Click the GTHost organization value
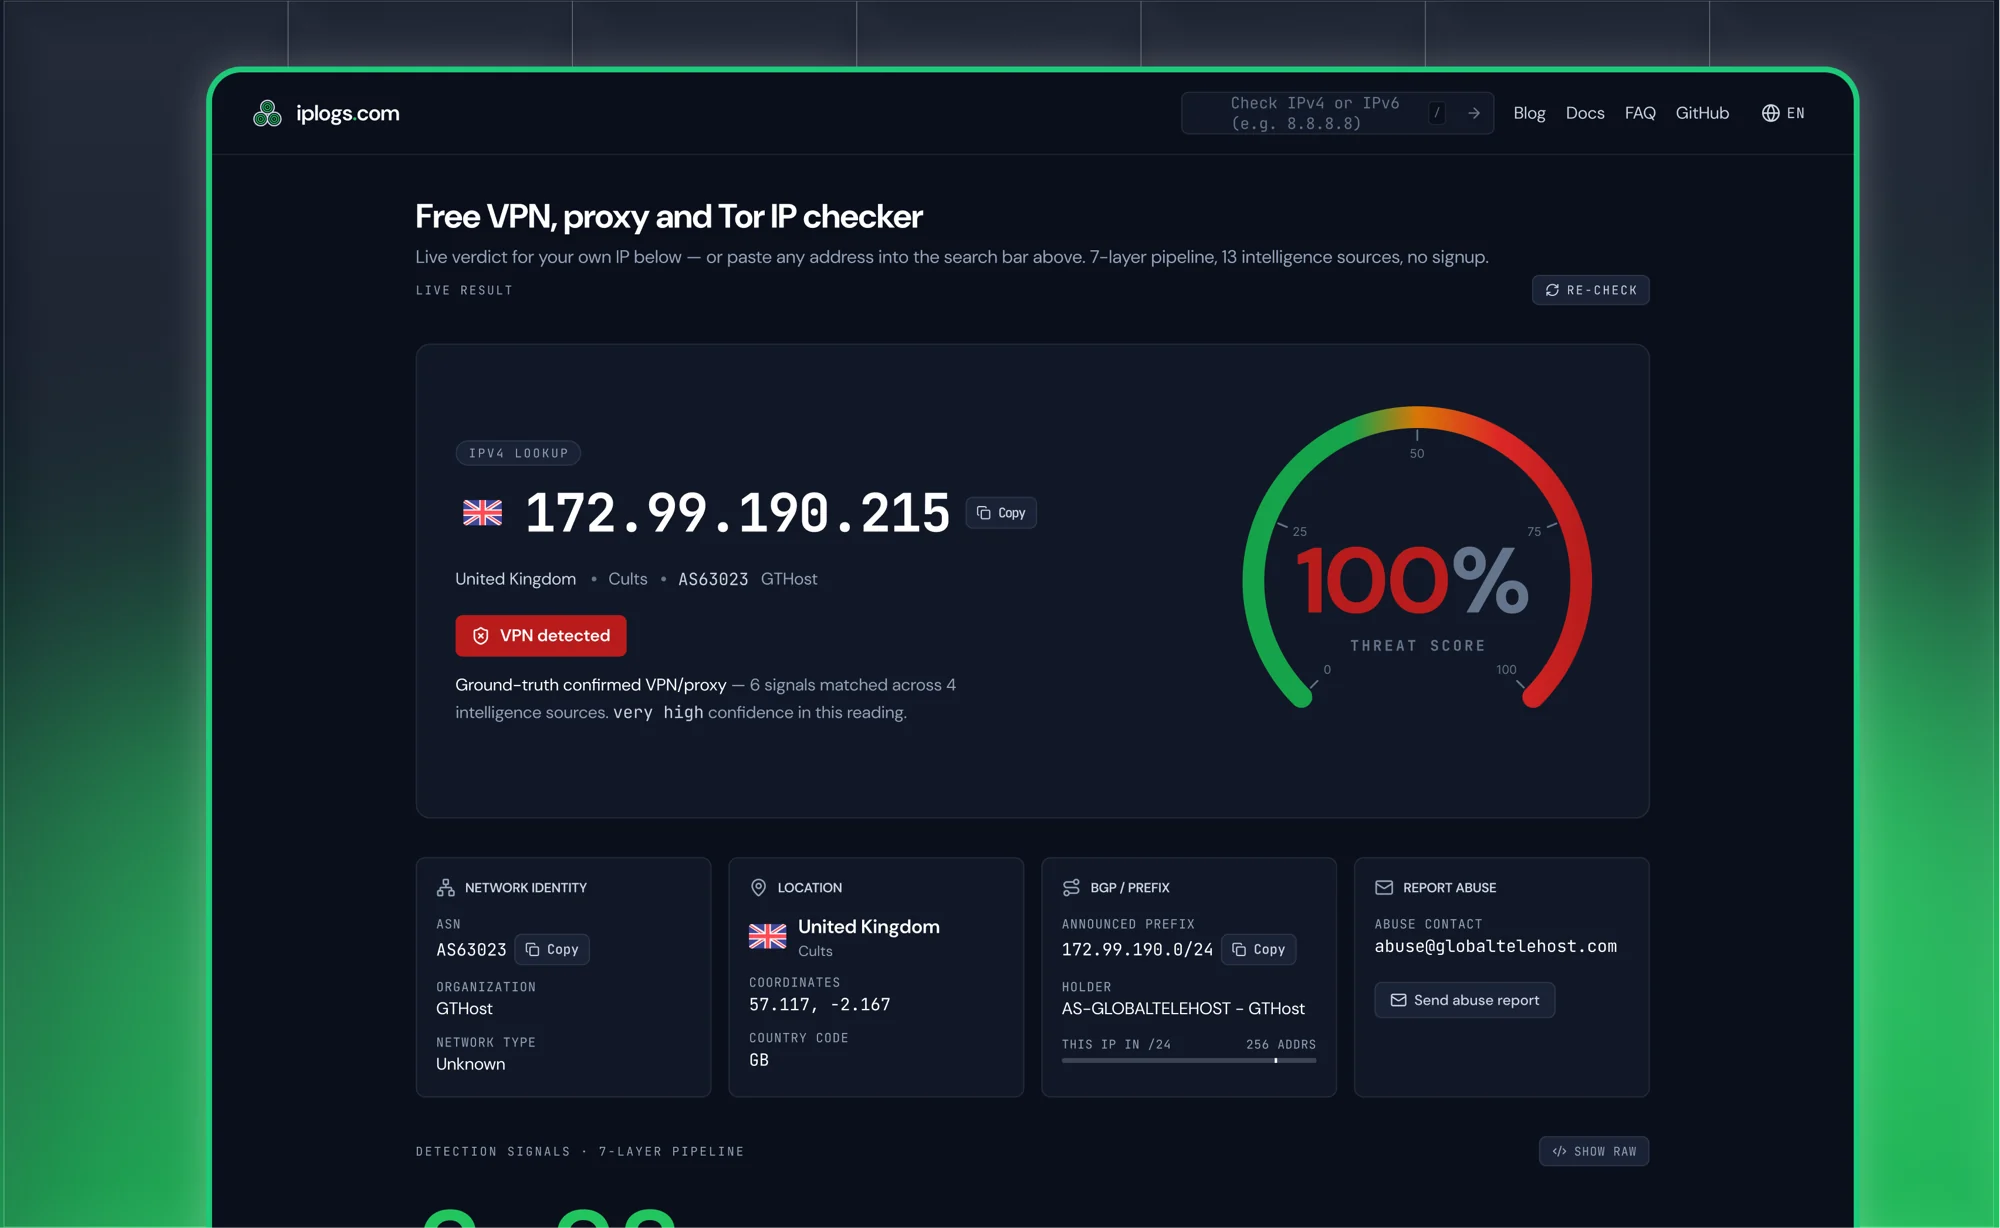Viewport: 2000px width, 1228px height. pyautogui.click(x=464, y=1009)
